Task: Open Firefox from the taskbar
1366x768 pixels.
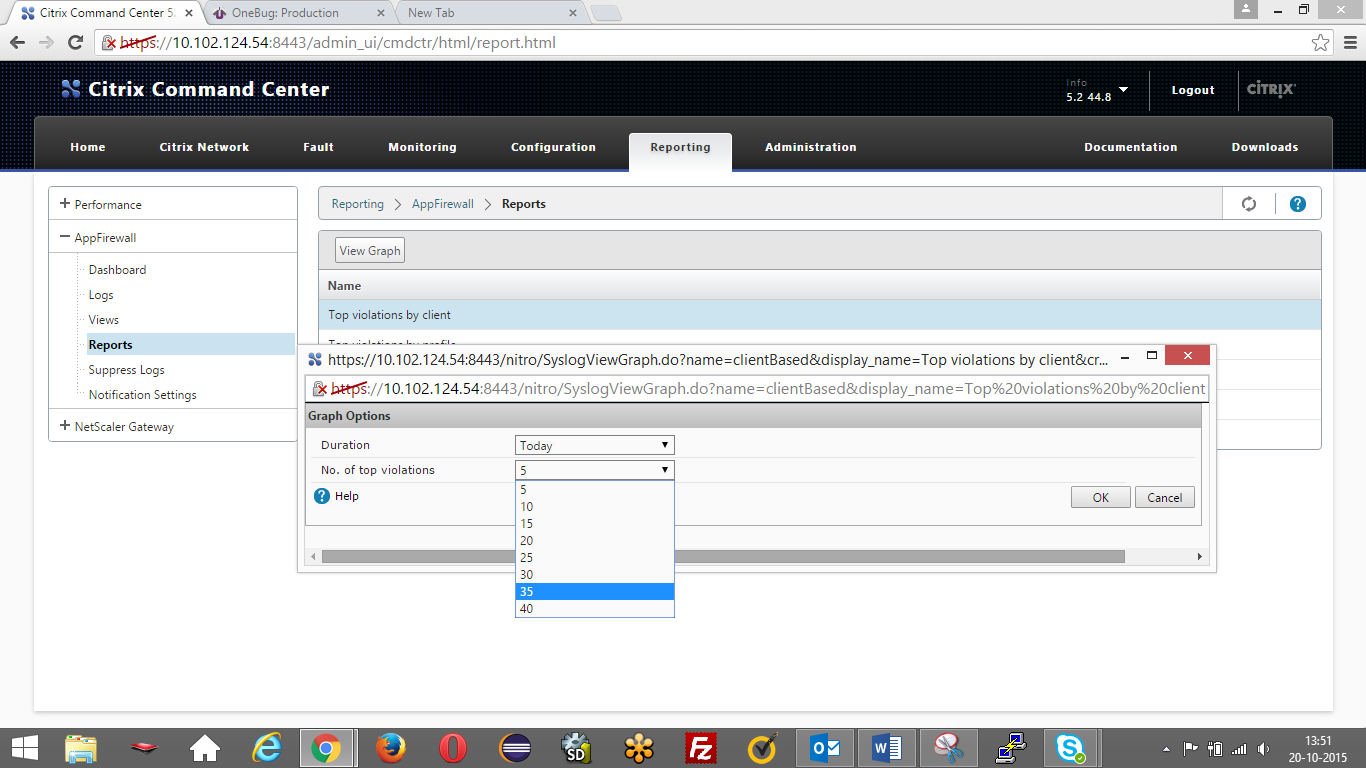Action: [x=390, y=748]
